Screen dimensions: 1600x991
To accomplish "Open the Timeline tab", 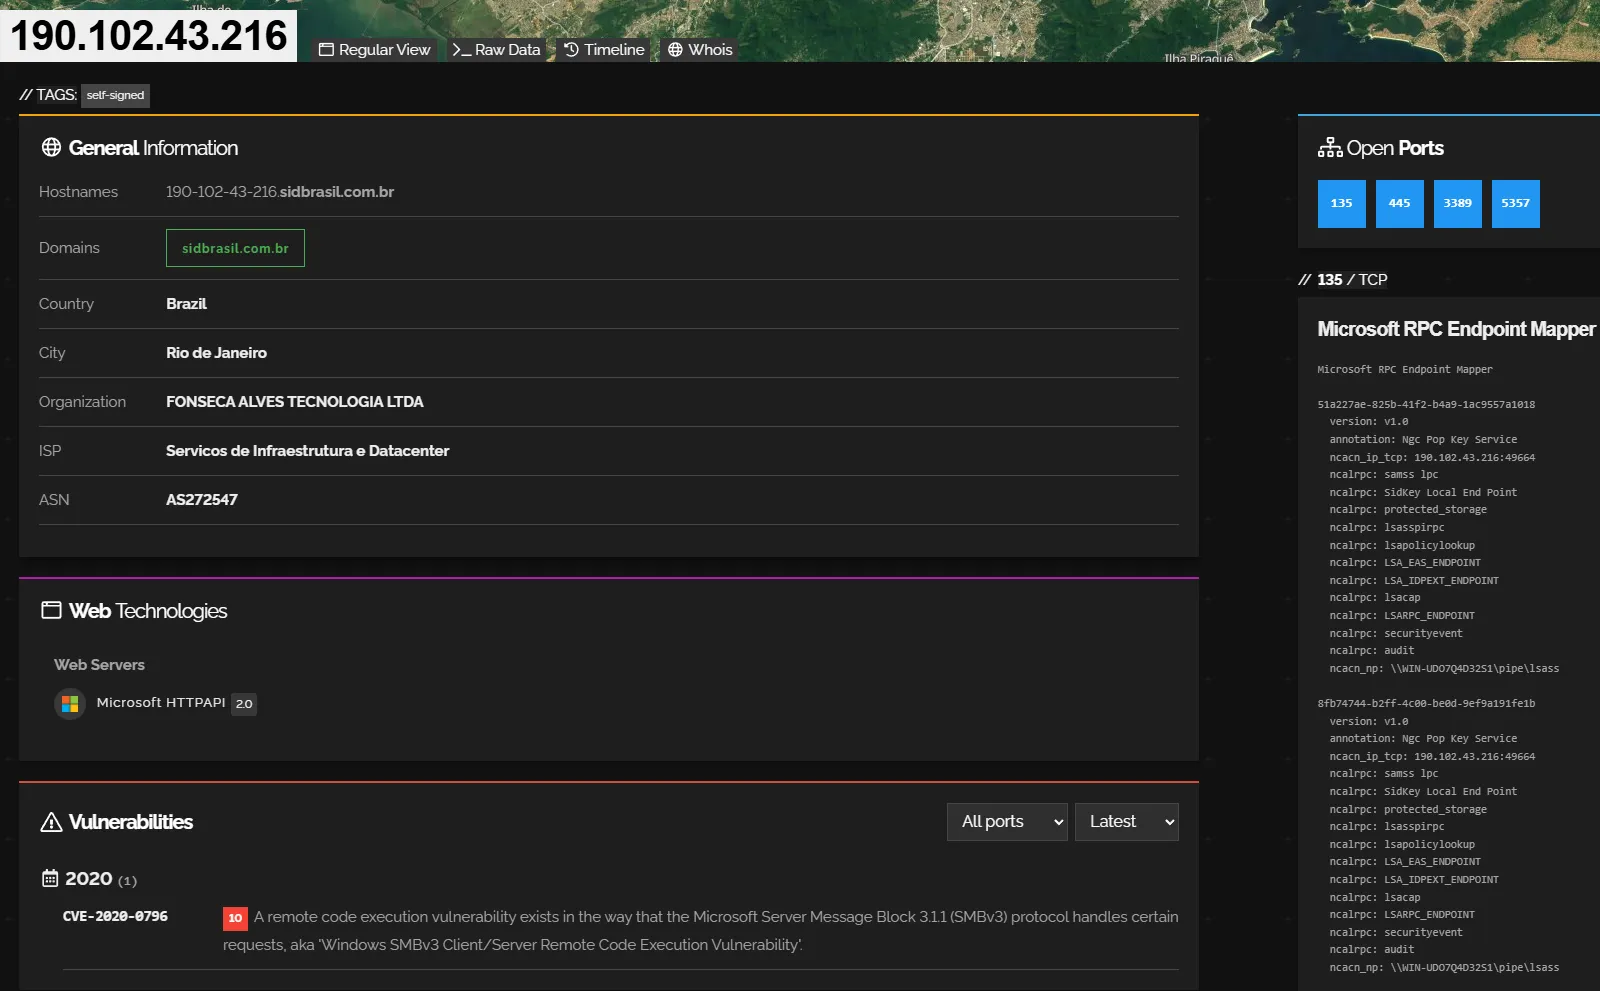I will tap(604, 50).
